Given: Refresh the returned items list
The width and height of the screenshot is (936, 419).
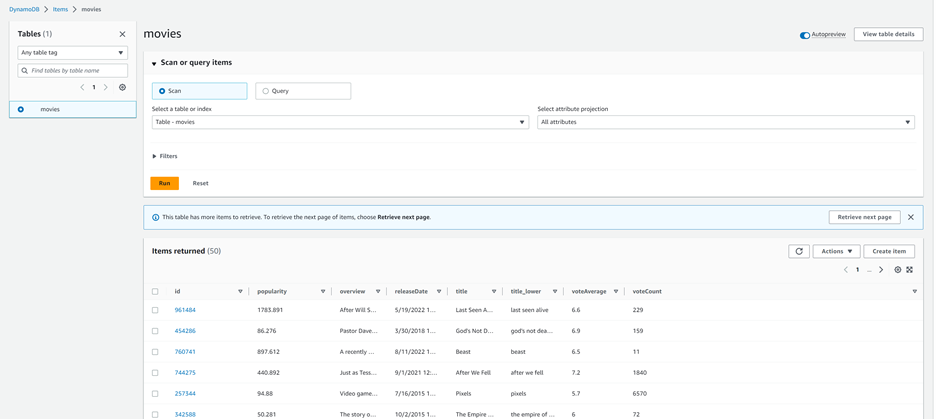Looking at the screenshot, I should (799, 251).
